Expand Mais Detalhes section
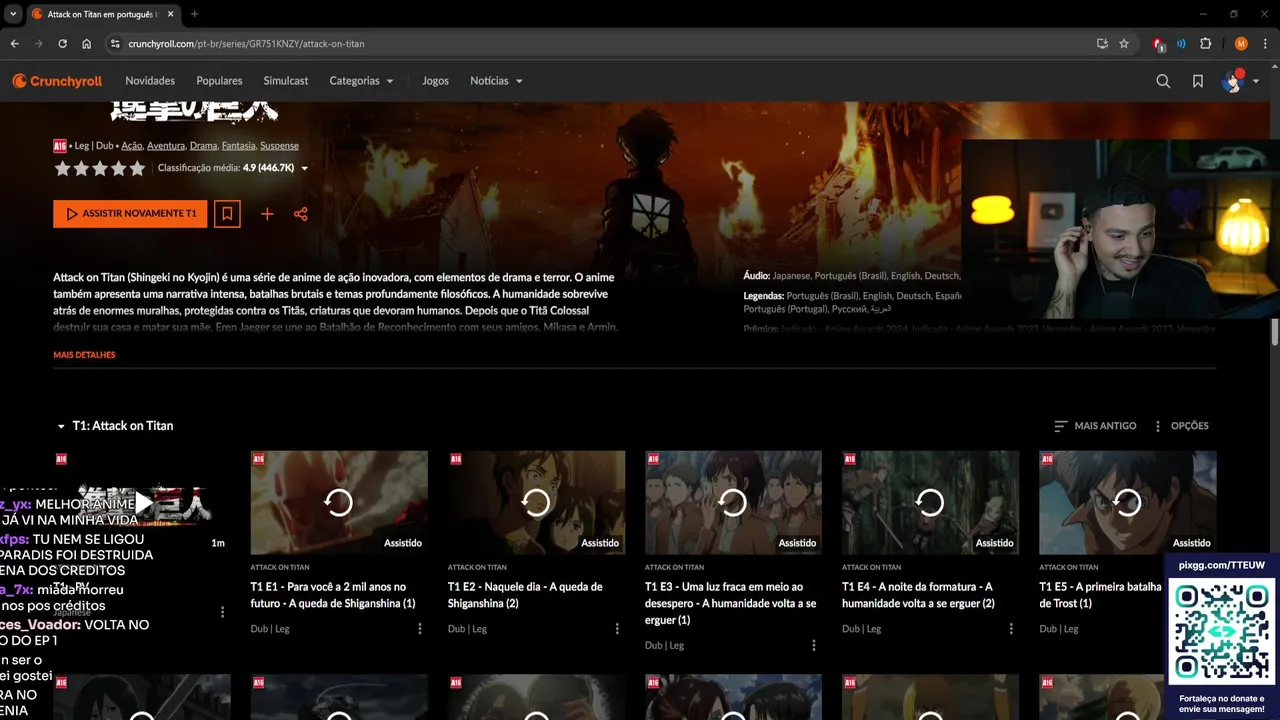This screenshot has width=1280, height=720. click(84, 355)
